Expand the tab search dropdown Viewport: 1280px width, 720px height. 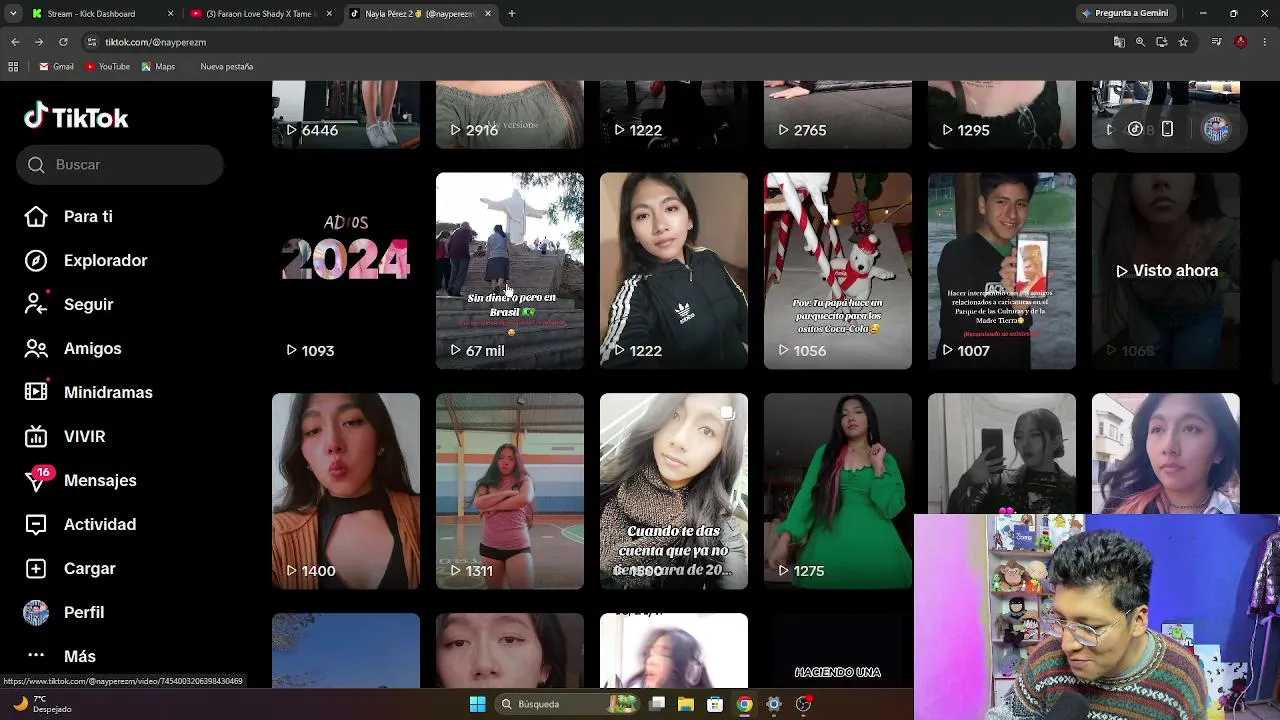(x=13, y=14)
